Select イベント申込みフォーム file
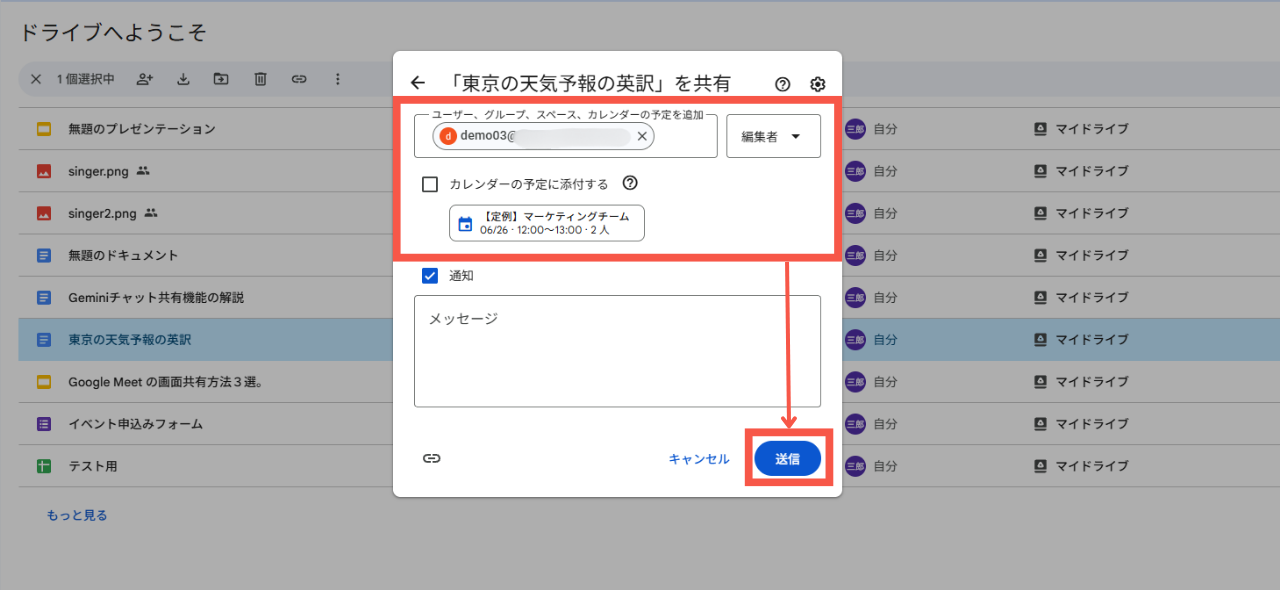 [x=135, y=424]
